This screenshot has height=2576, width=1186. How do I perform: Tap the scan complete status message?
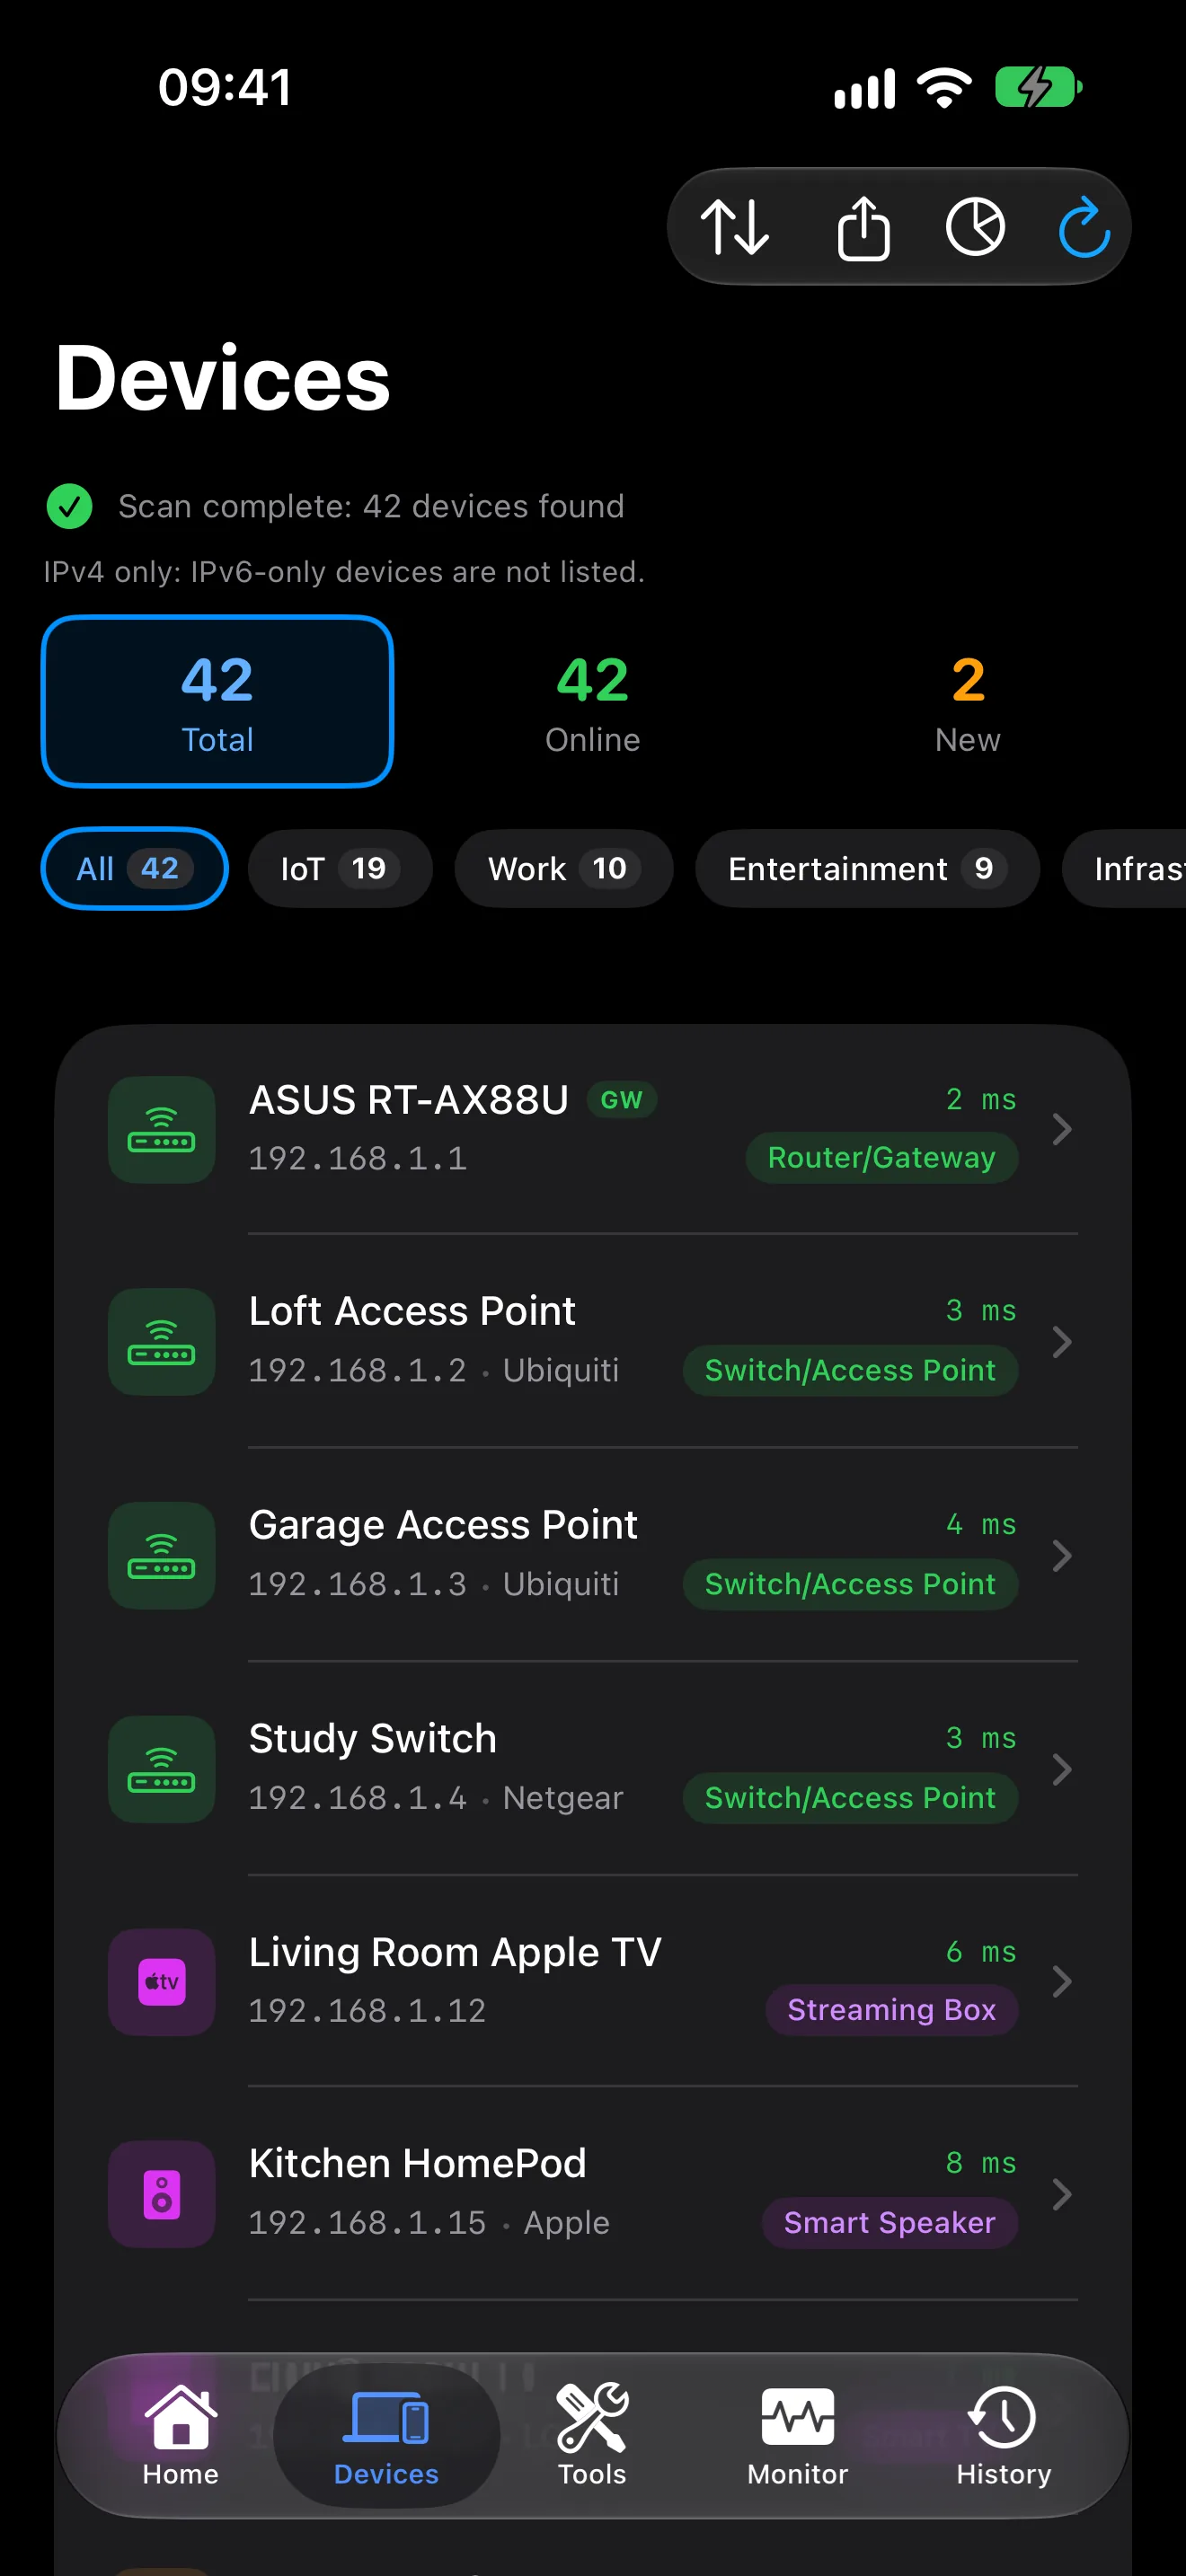click(371, 506)
